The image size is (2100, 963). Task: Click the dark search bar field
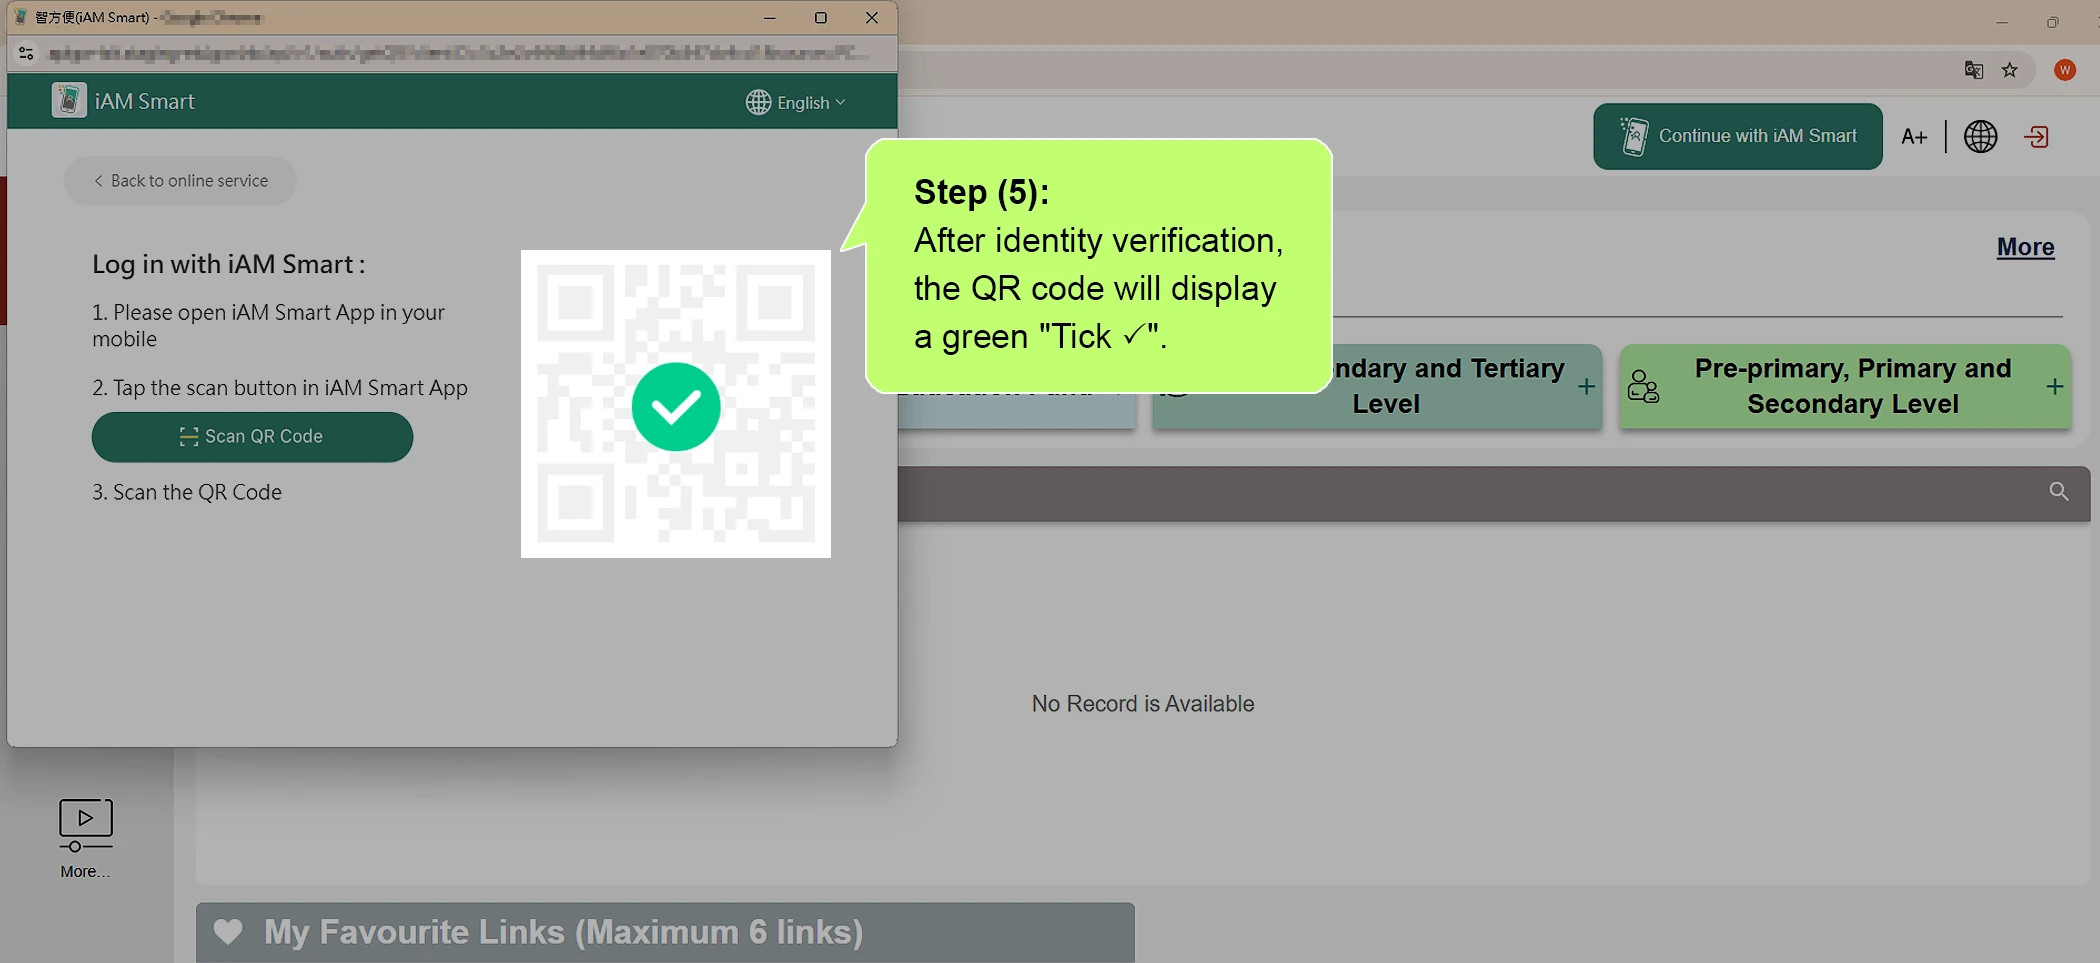point(1493,493)
